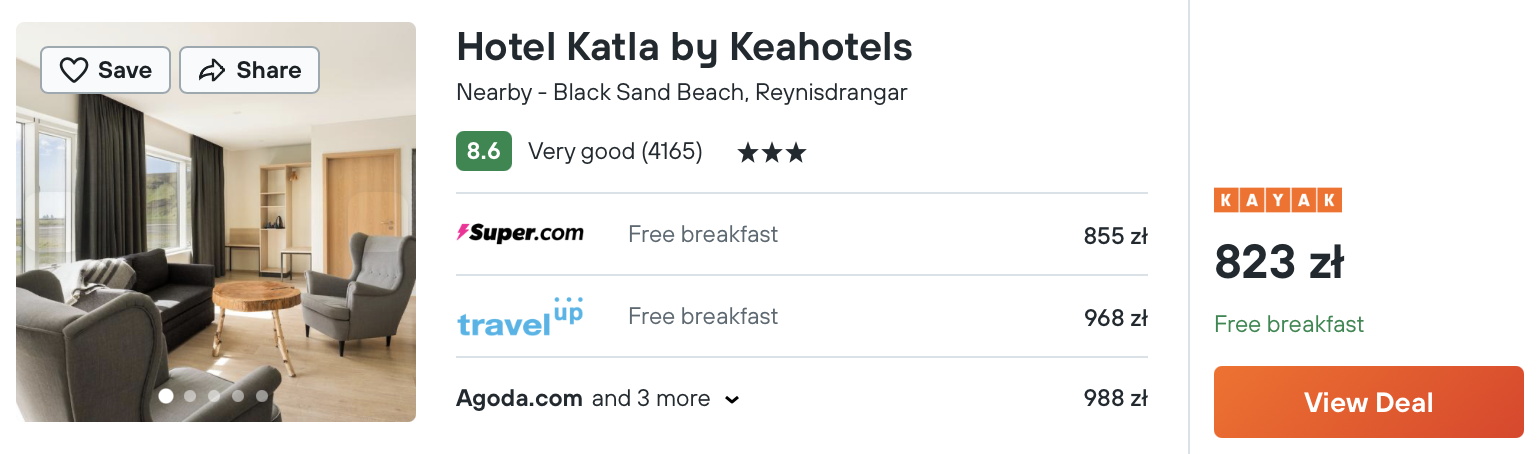Image resolution: width=1540 pixels, height=454 pixels.
Task: Open the Super.com 855 zł deal
Action: tap(802, 234)
